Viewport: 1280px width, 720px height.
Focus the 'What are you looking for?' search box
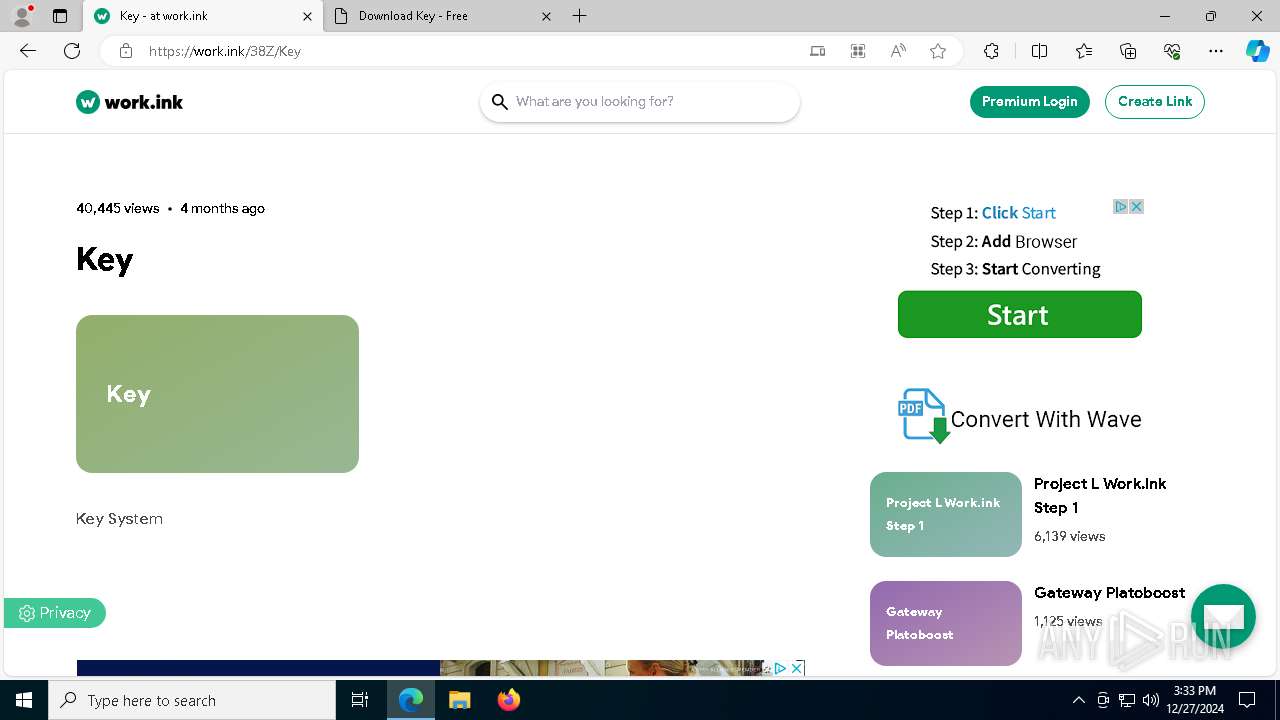[x=640, y=102]
